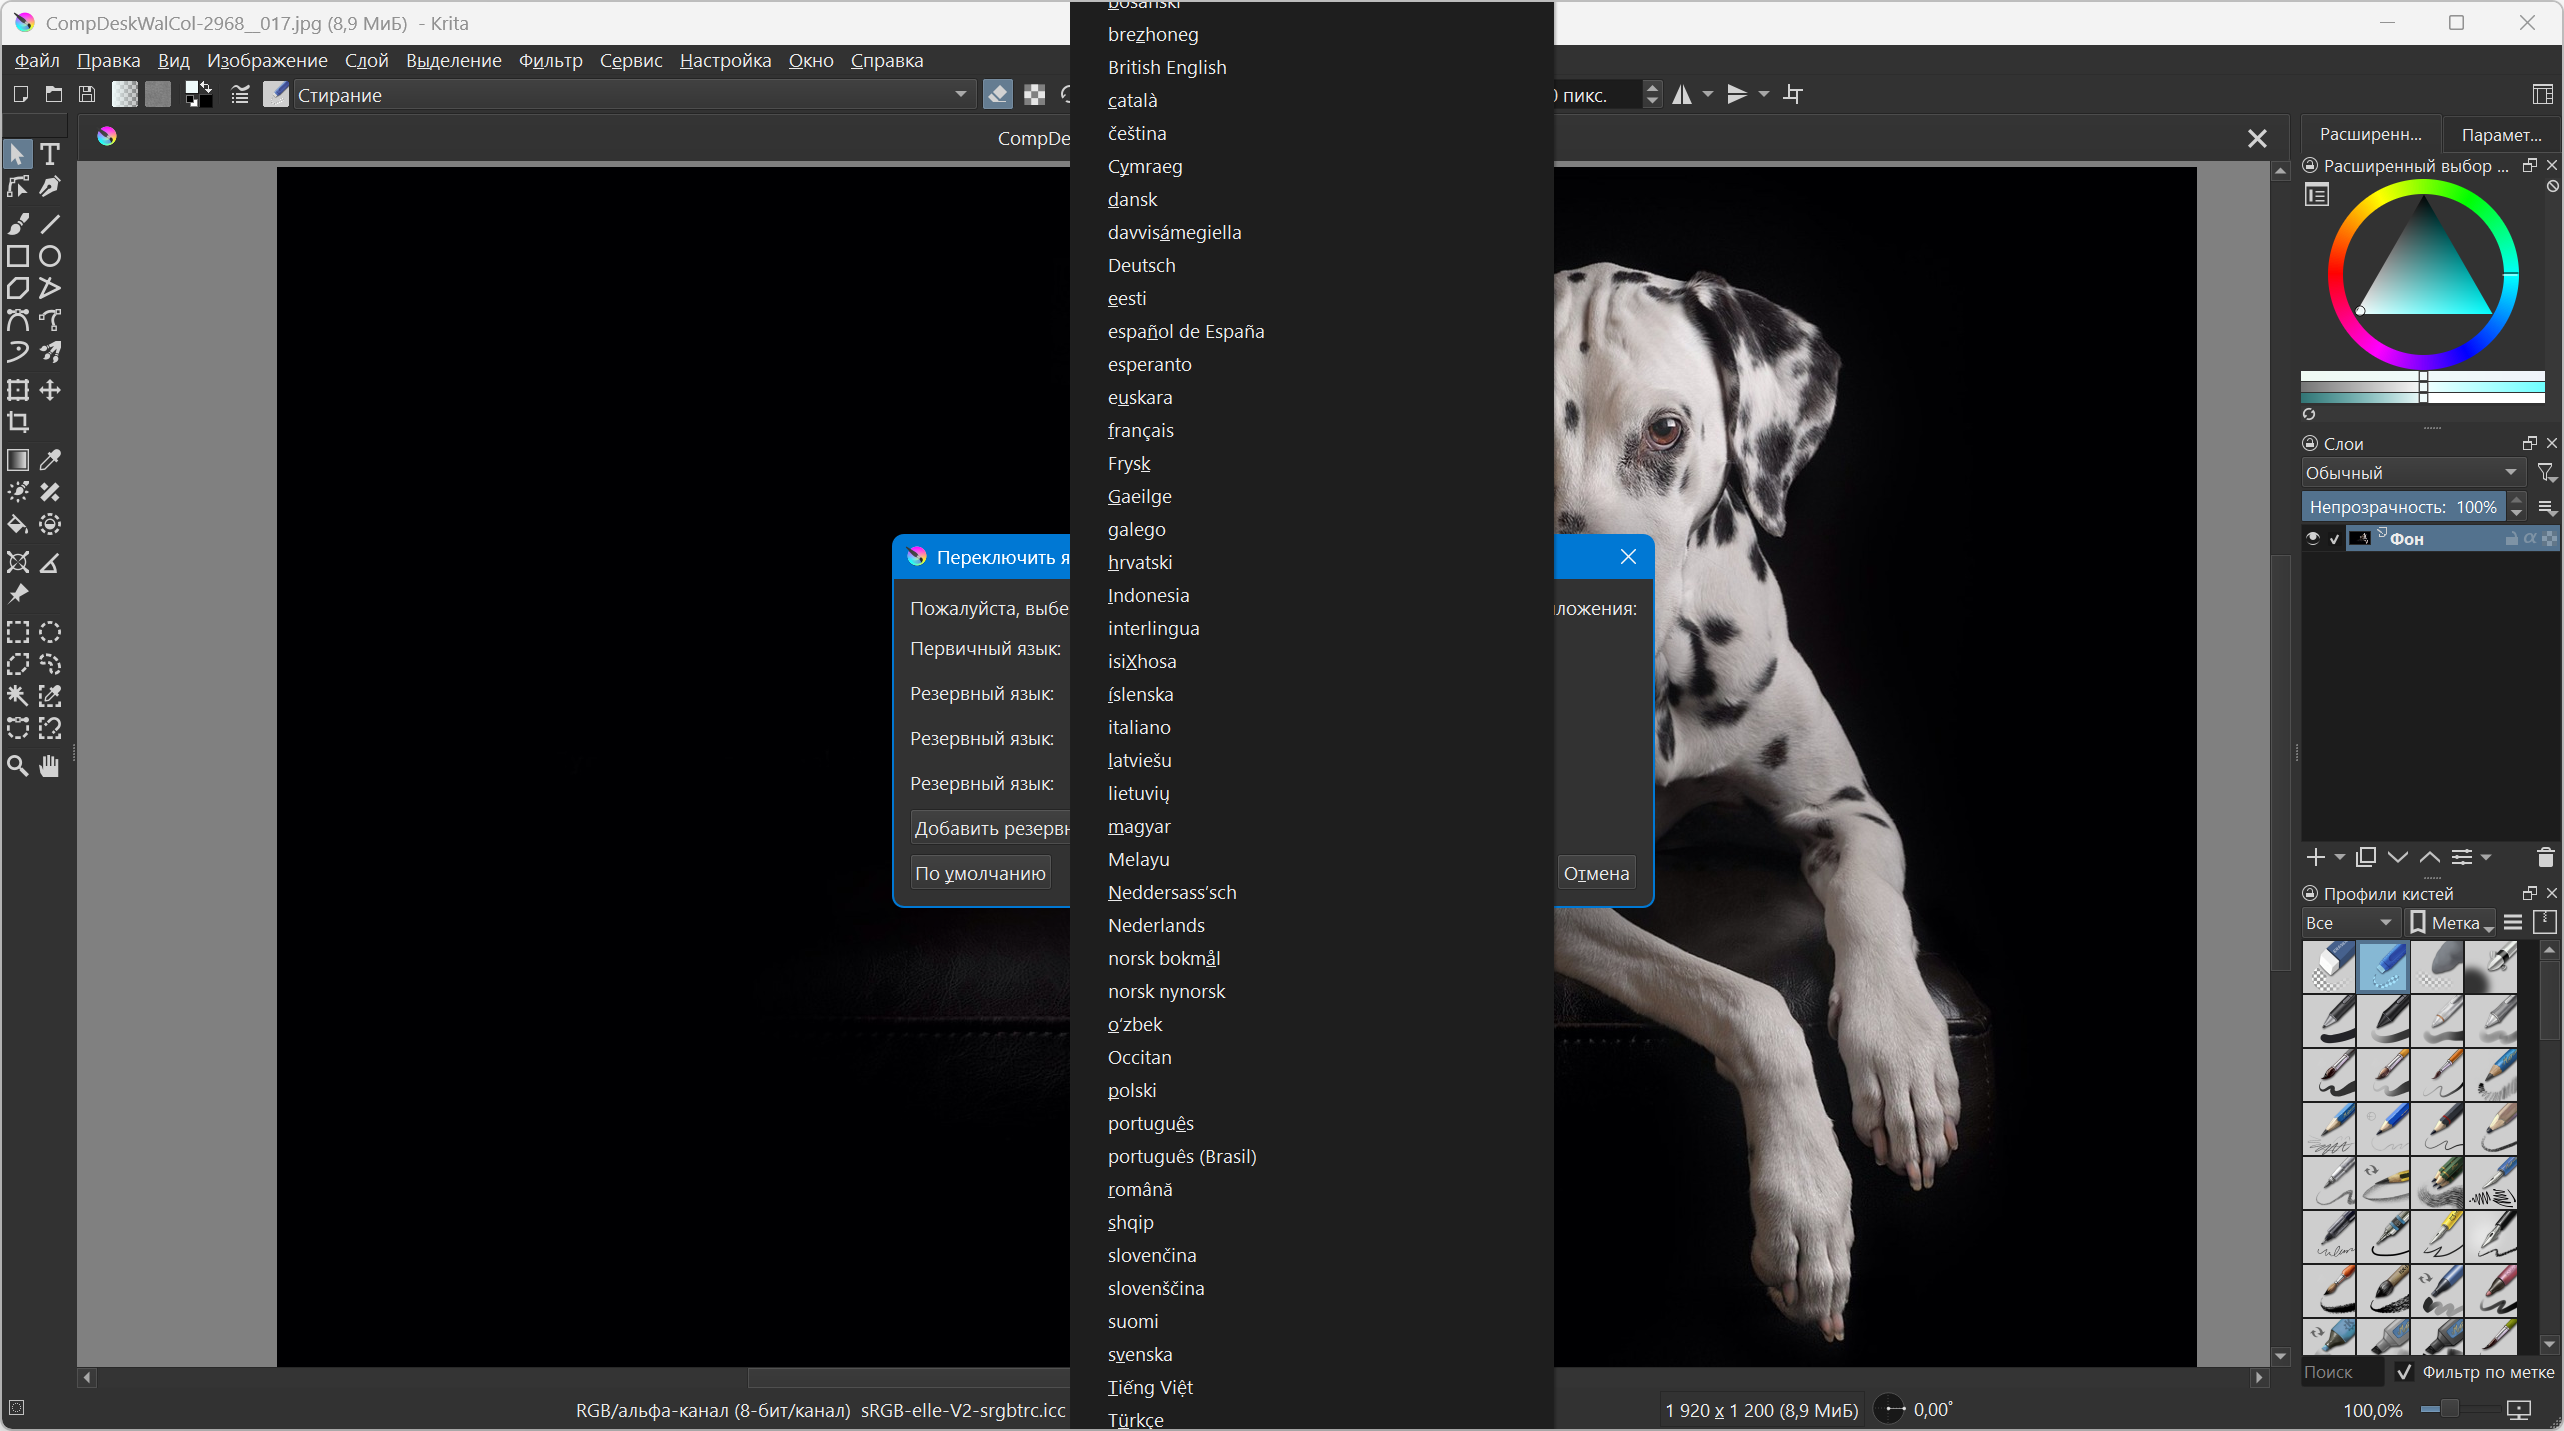Click the brush Поиск search field
Image resolution: width=2564 pixels, height=1431 pixels.
pos(2340,1372)
